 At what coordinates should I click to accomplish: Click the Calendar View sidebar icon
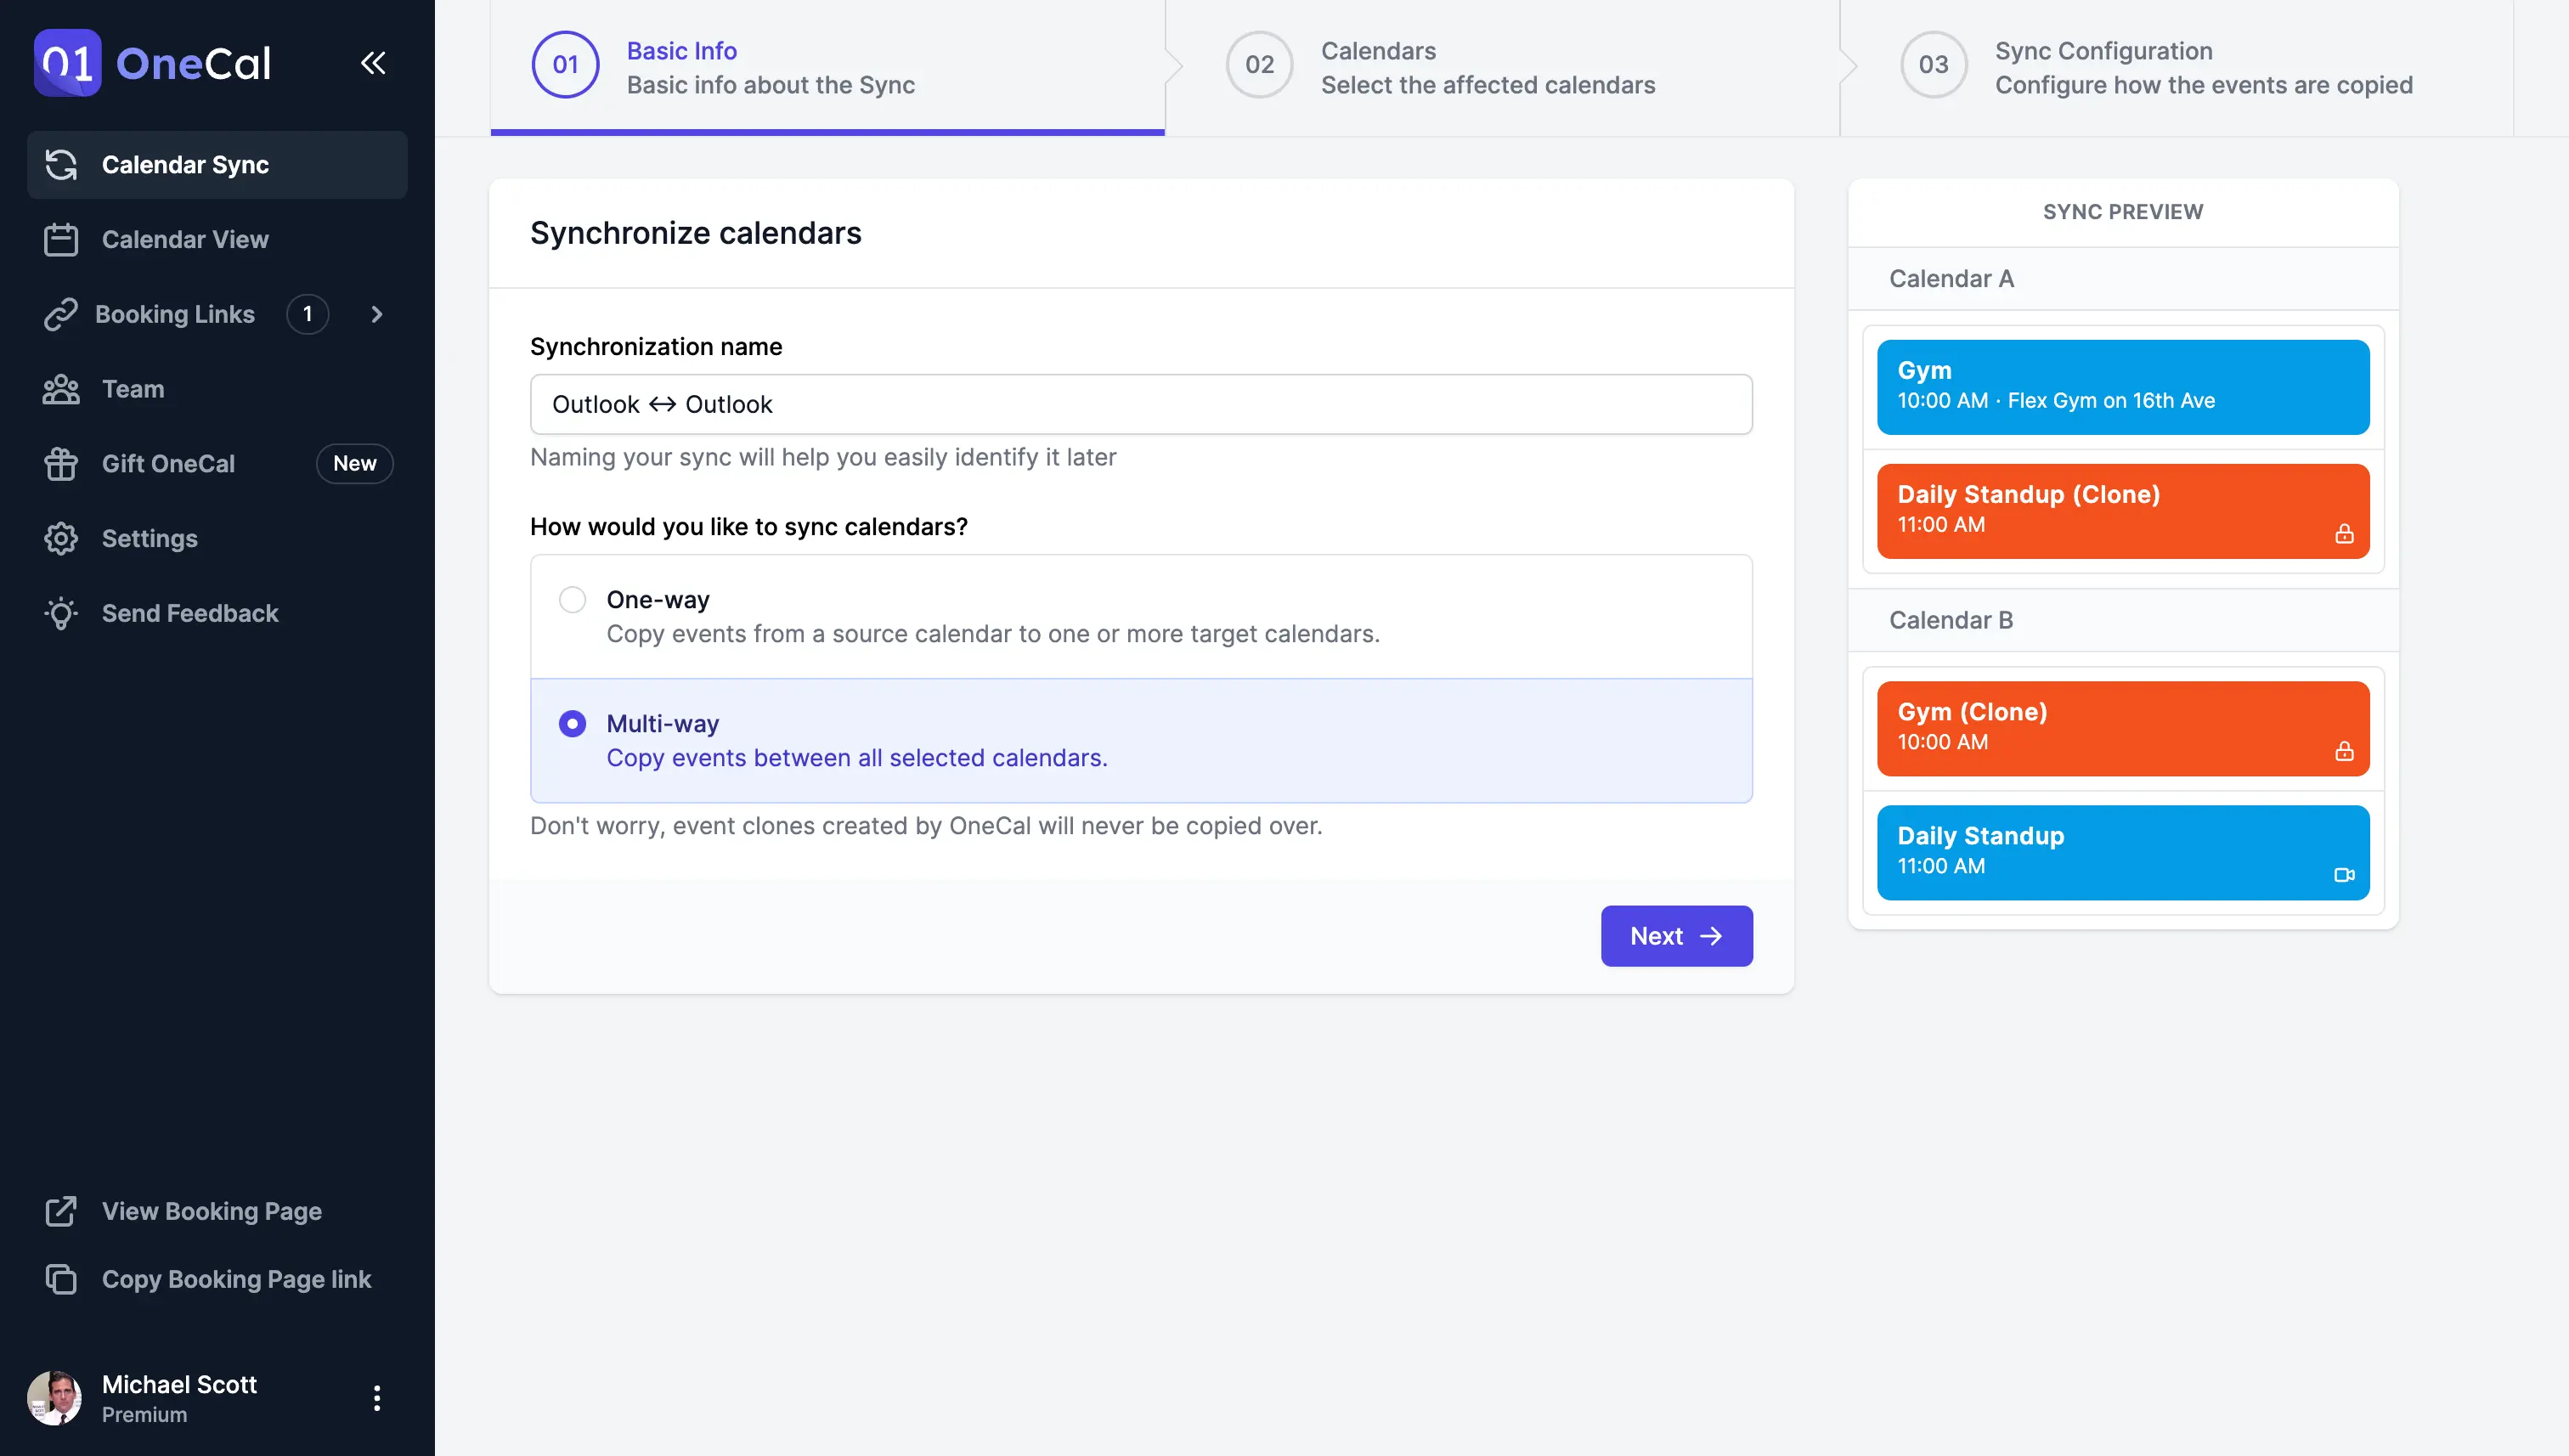(60, 236)
